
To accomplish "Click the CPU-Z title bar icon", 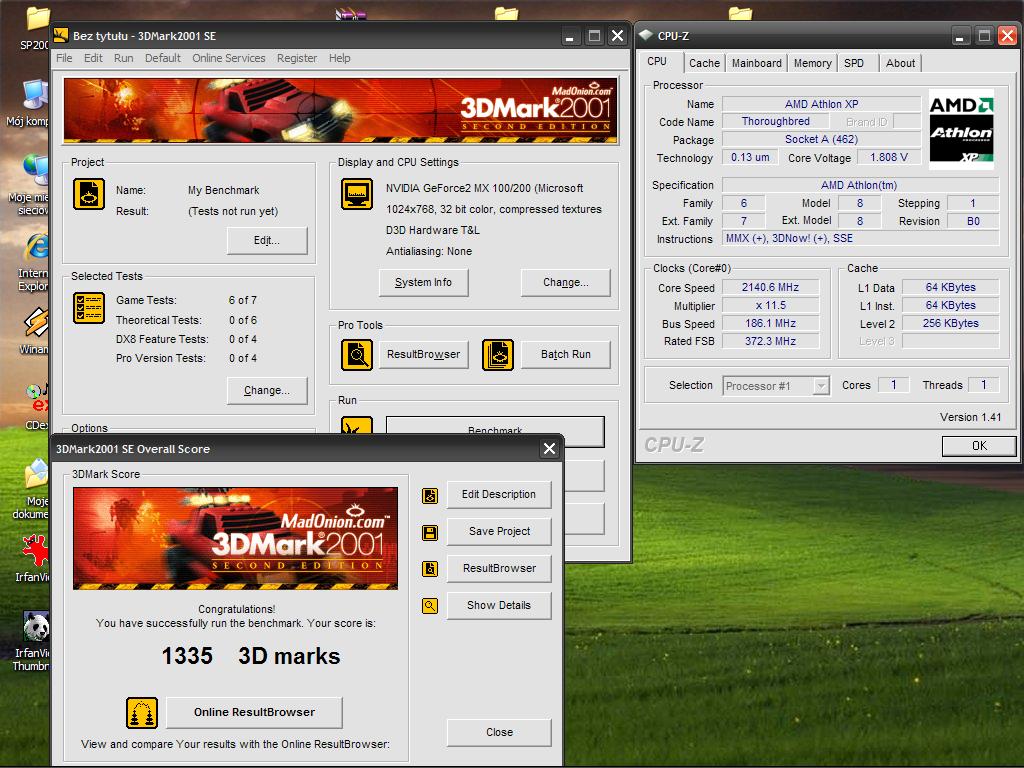I will tap(647, 35).
